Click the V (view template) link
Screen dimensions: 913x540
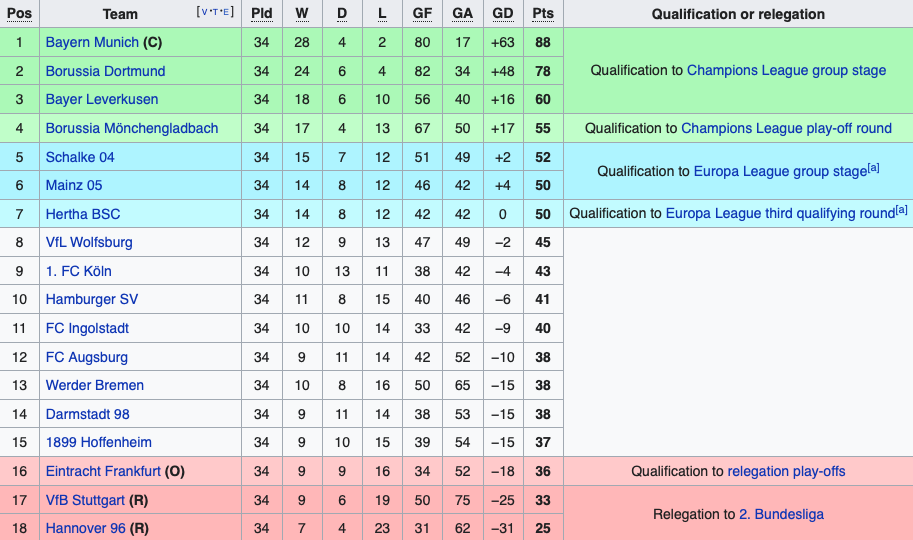point(204,12)
